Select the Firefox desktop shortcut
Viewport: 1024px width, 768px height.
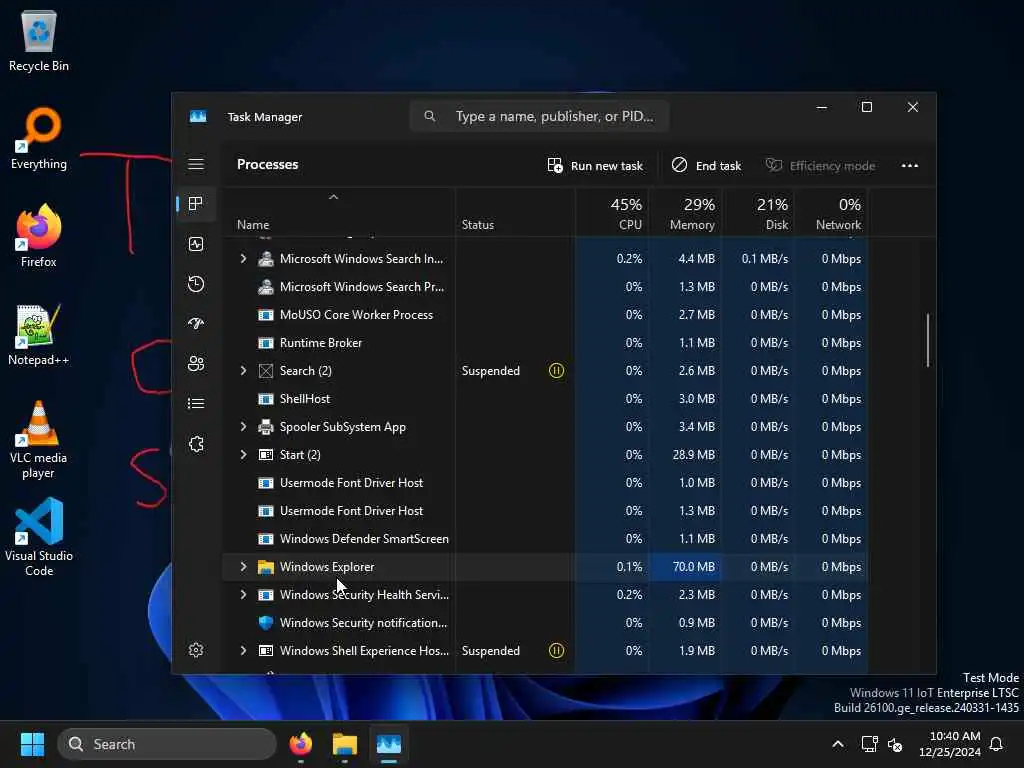coord(39,236)
